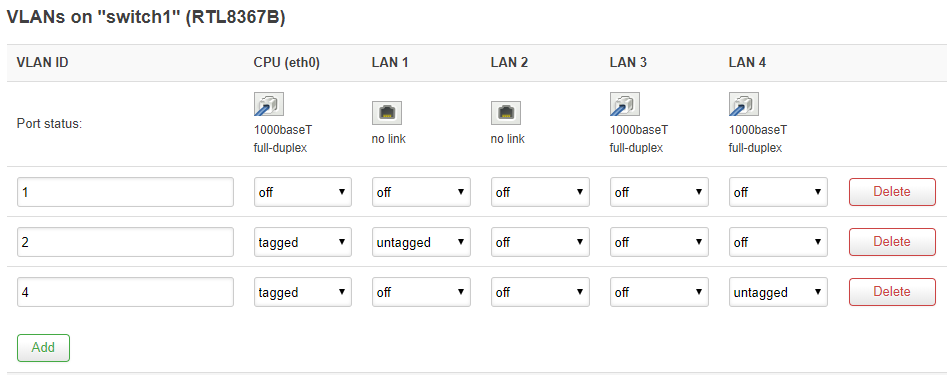Expand VLAN 1 LAN 3 port mode dropdown

click(659, 192)
